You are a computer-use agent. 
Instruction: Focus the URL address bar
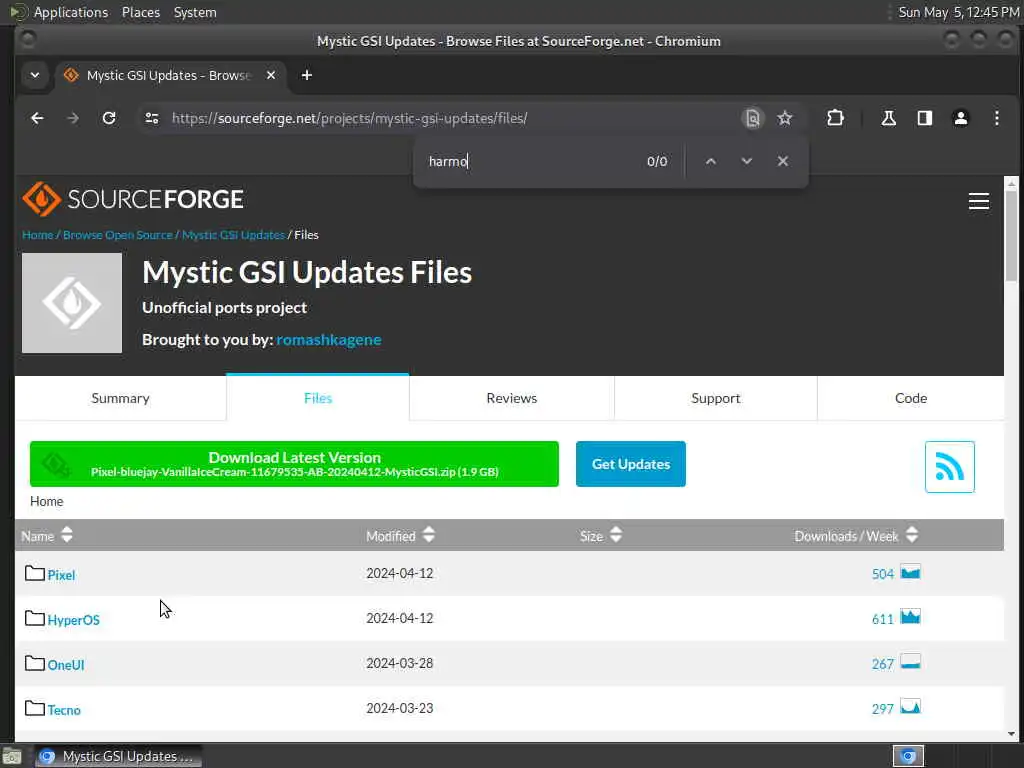click(451, 118)
